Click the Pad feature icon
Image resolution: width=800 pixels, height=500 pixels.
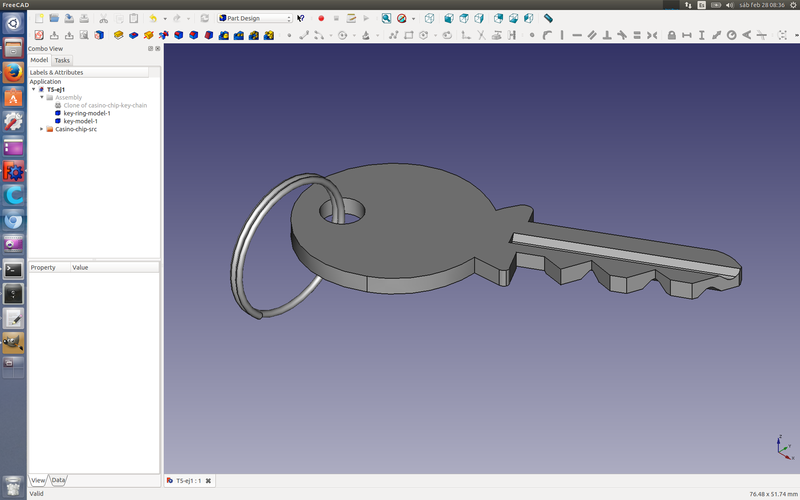(118, 35)
